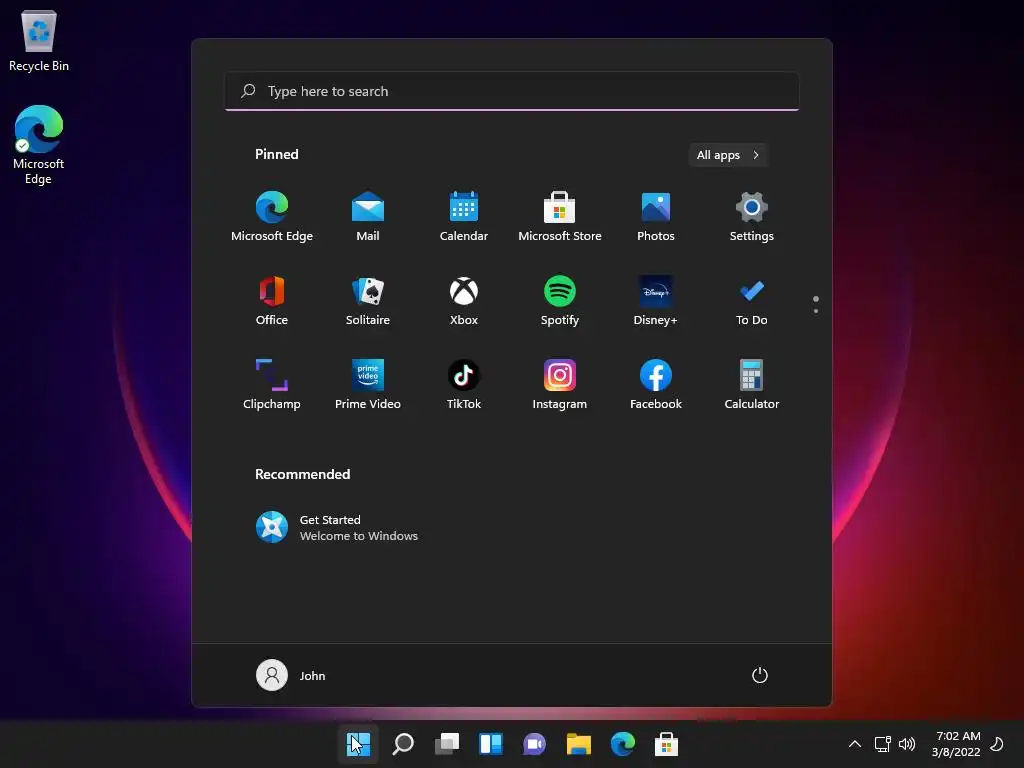Open taskbar Search magnifier
Image resolution: width=1024 pixels, height=768 pixels.
(x=403, y=744)
